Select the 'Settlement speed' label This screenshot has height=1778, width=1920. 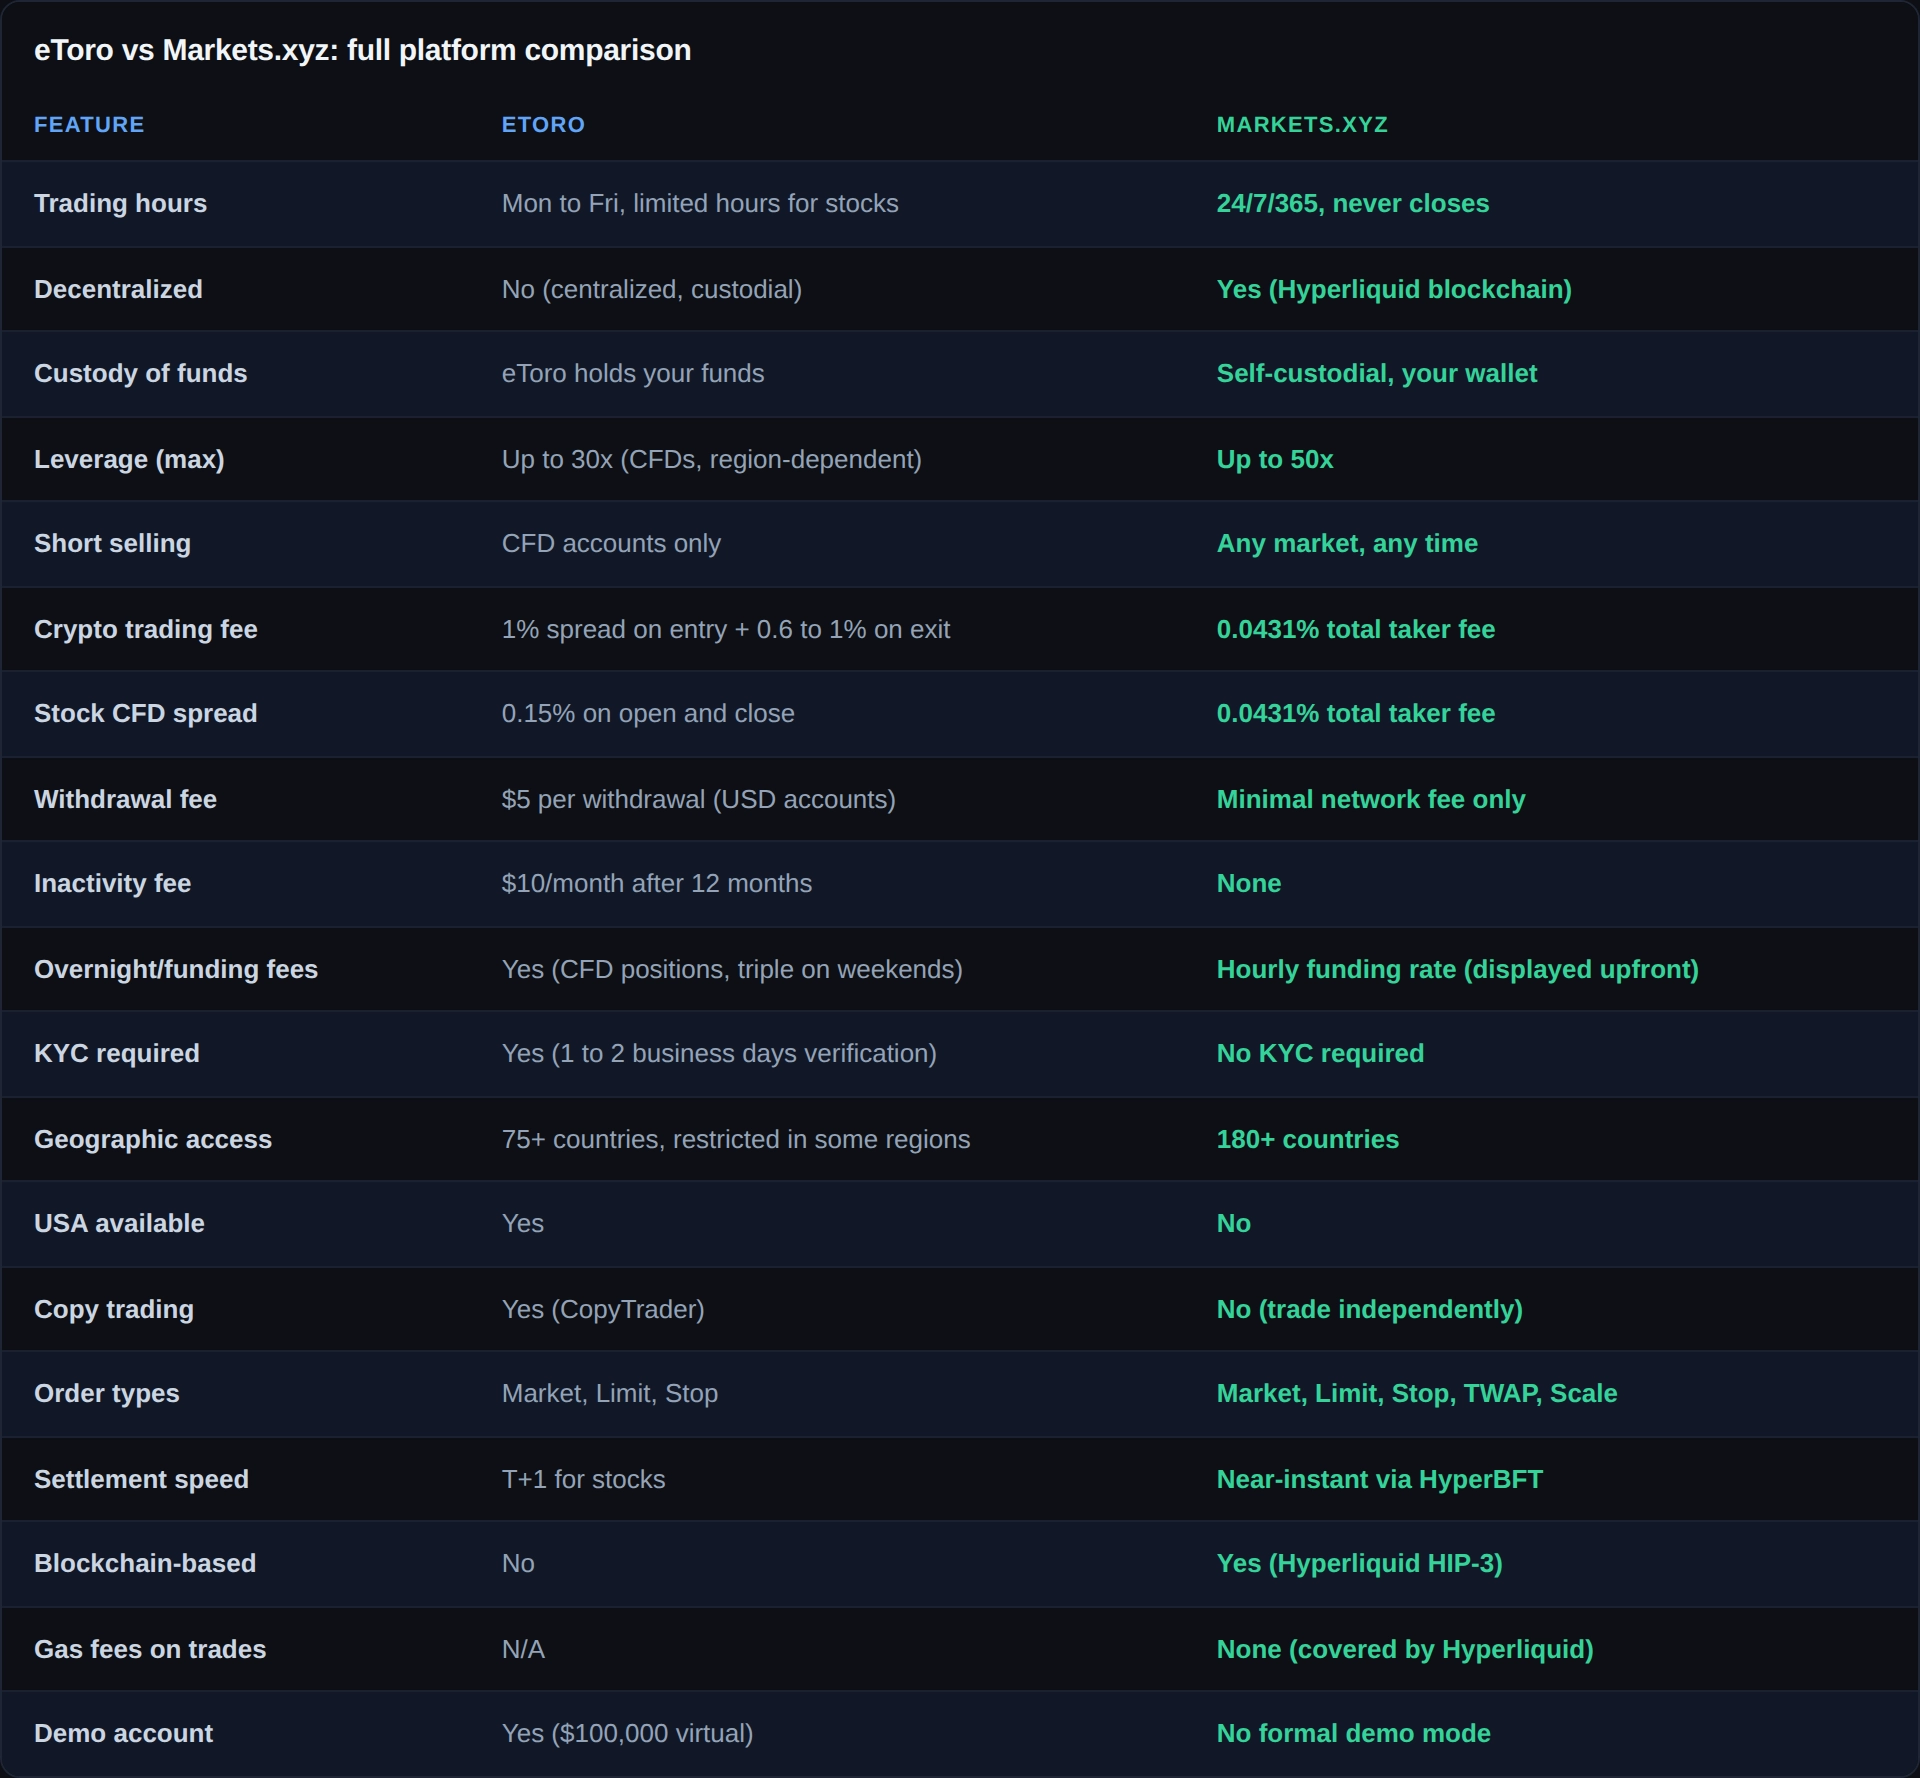(141, 1479)
